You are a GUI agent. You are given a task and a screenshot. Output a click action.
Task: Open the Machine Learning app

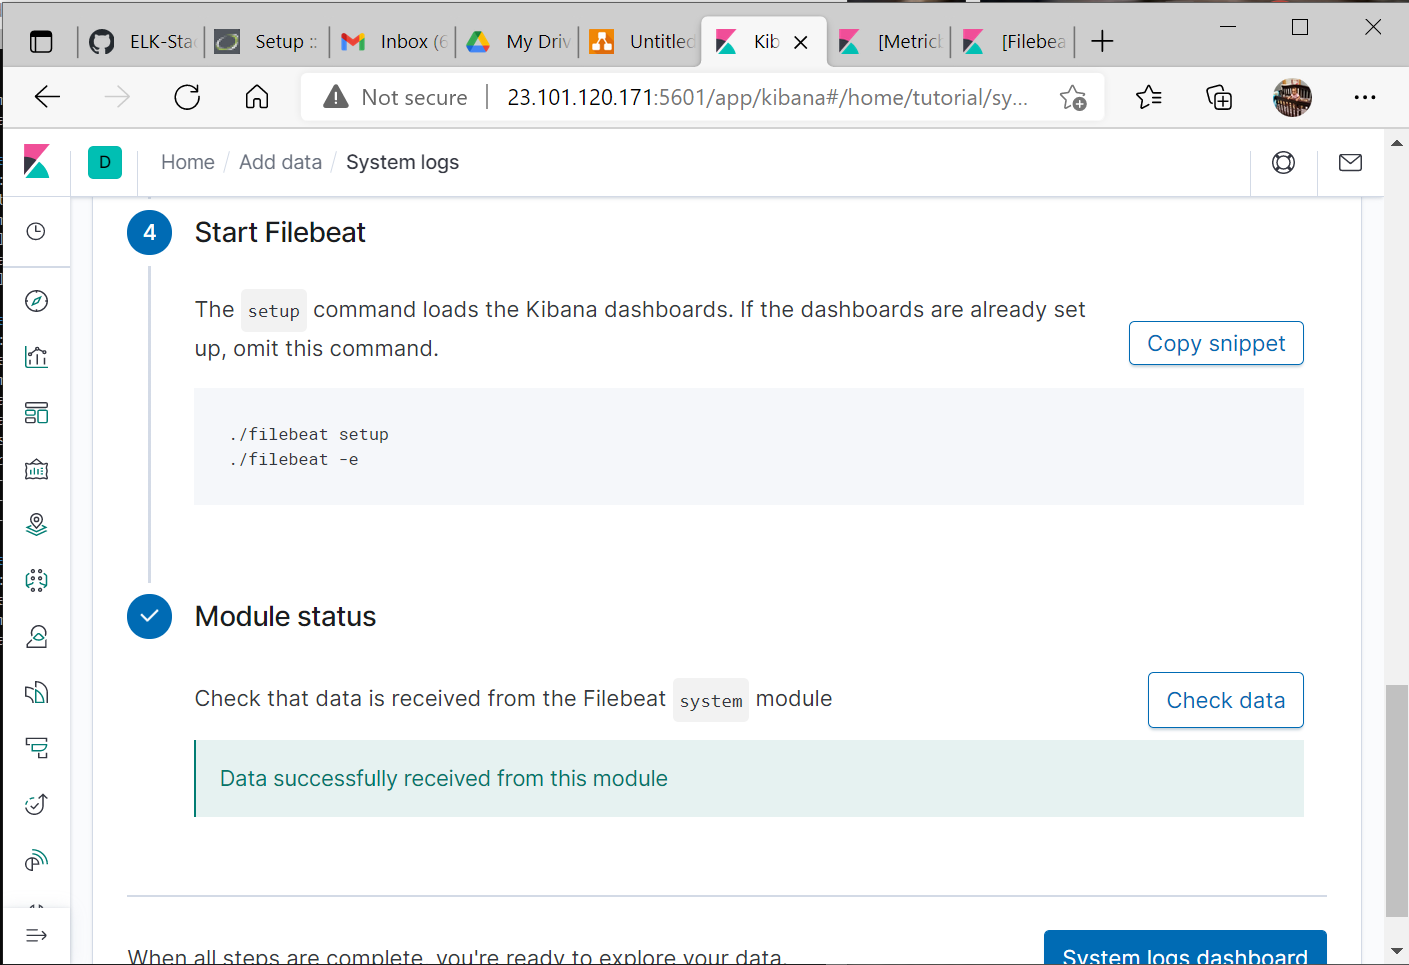tap(36, 580)
